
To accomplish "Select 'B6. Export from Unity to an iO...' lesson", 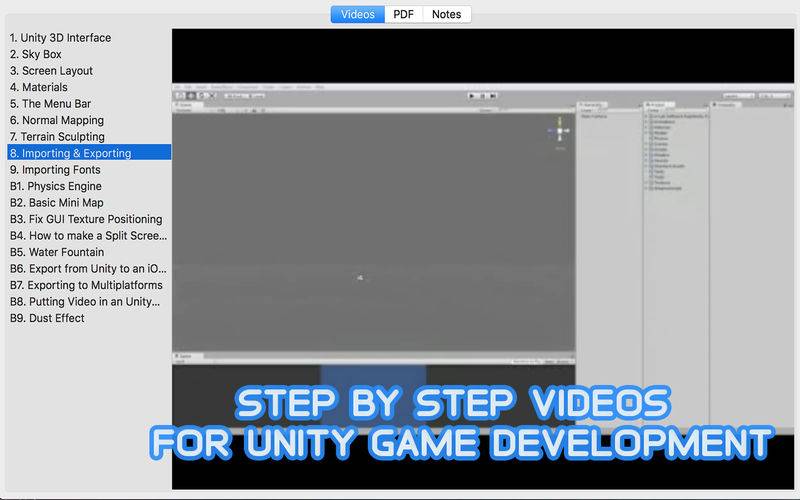I will [x=88, y=268].
